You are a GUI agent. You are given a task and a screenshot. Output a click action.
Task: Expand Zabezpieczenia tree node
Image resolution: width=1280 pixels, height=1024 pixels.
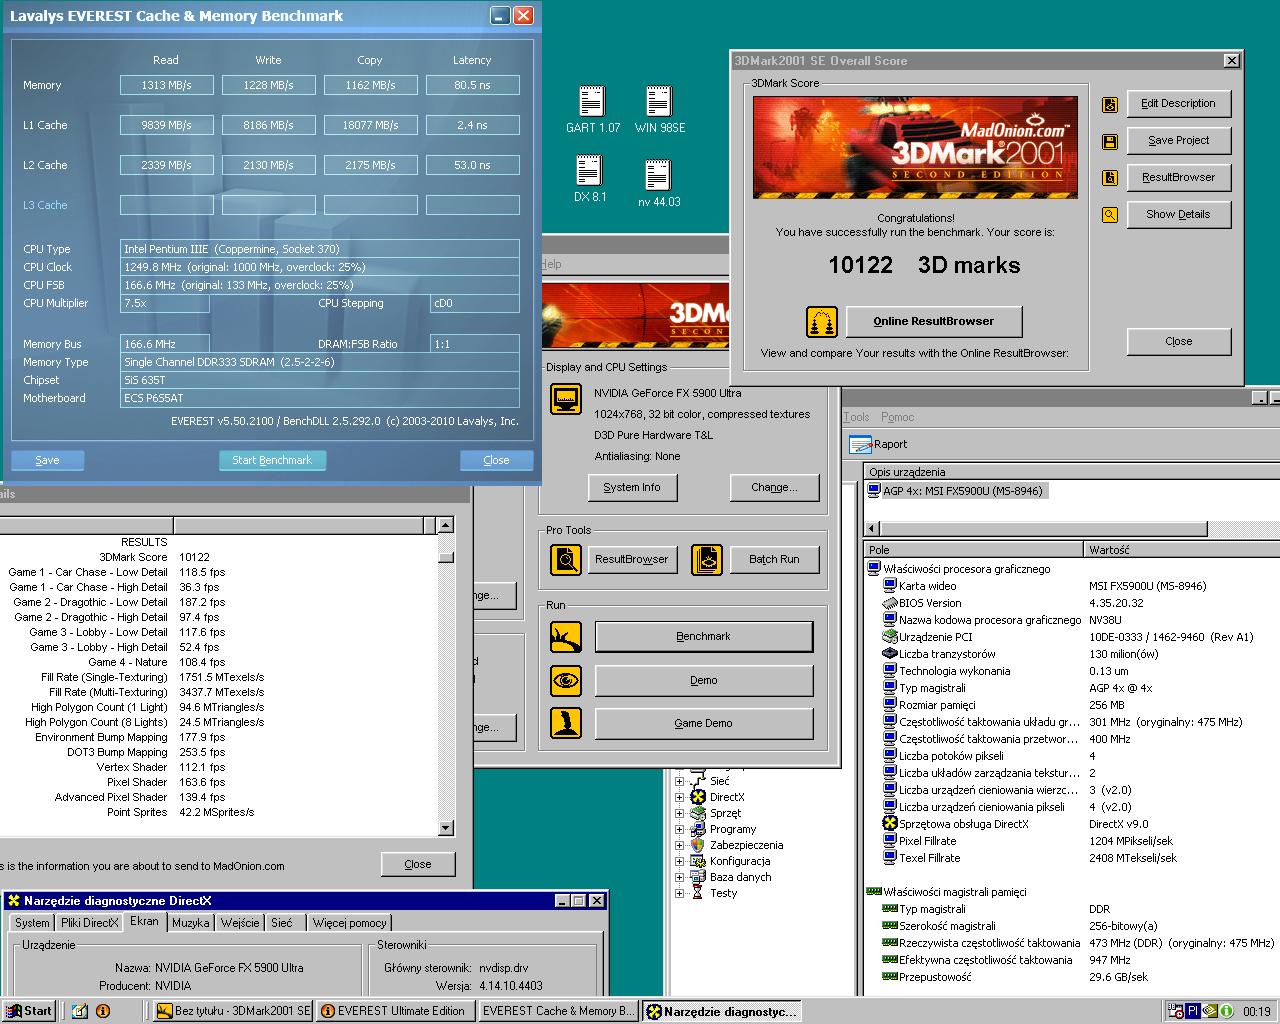click(679, 845)
